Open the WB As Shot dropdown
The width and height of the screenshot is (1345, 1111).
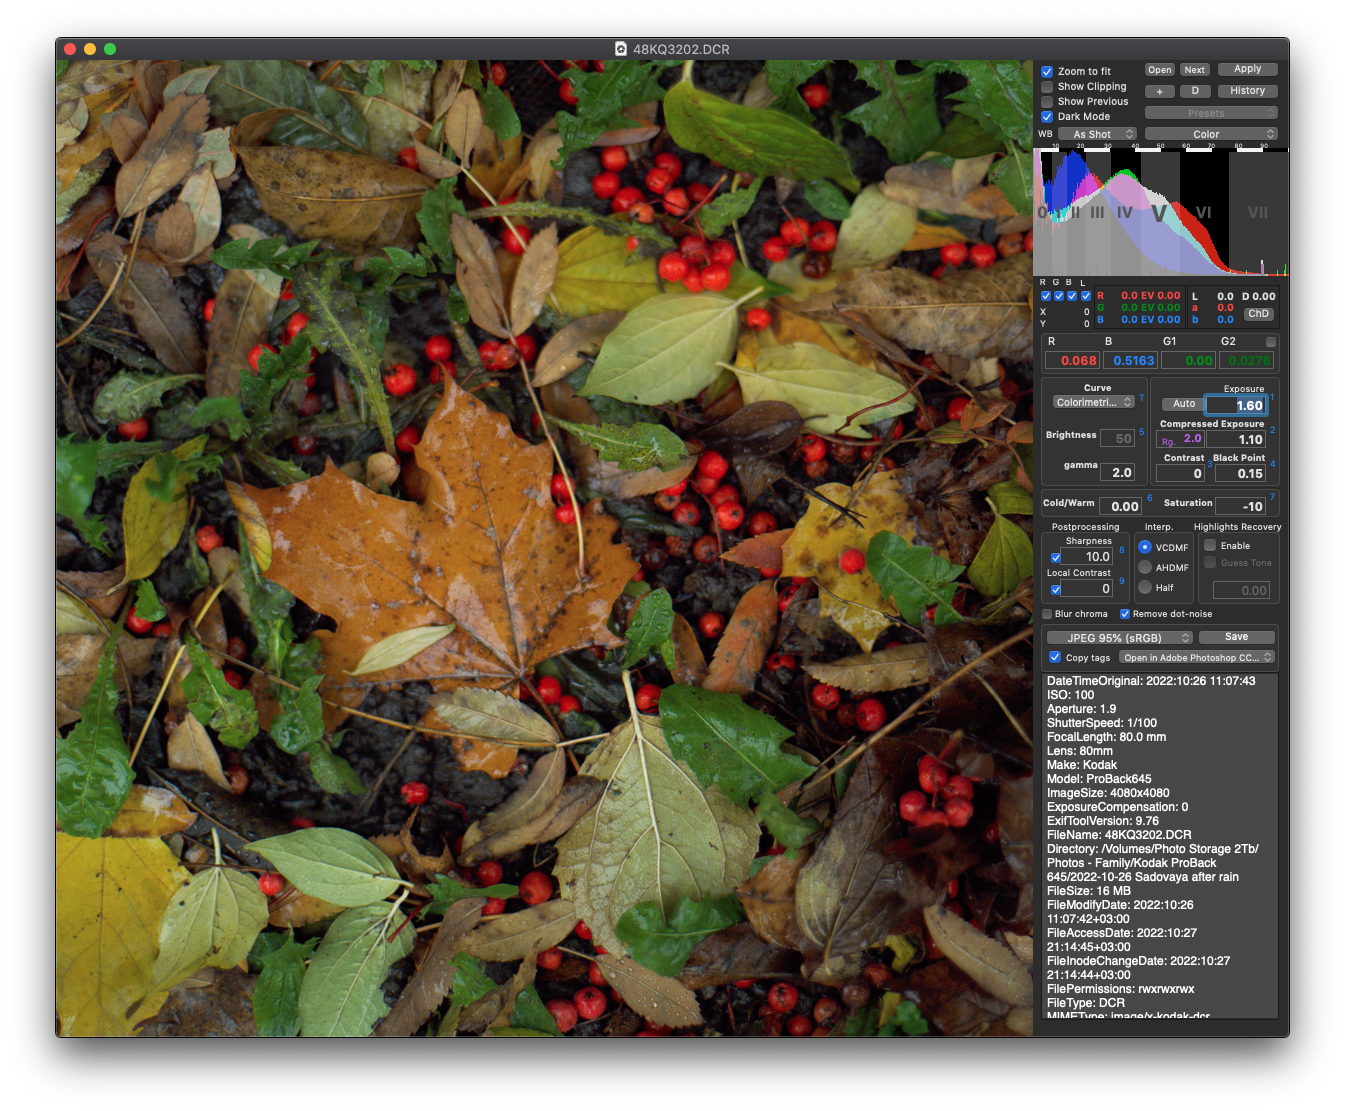coord(1098,134)
